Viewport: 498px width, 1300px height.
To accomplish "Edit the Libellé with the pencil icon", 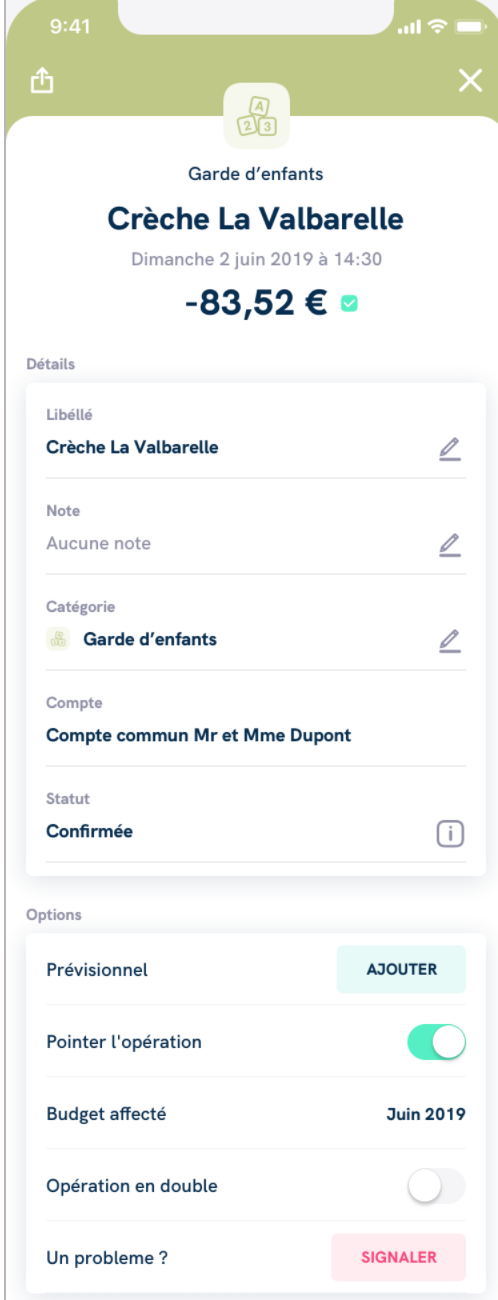I will 449,449.
